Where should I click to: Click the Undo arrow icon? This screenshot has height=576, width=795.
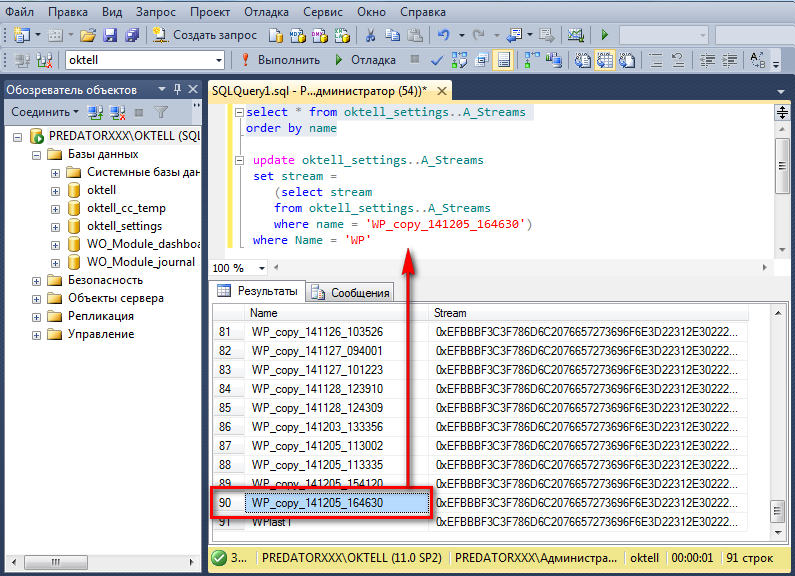(x=444, y=35)
